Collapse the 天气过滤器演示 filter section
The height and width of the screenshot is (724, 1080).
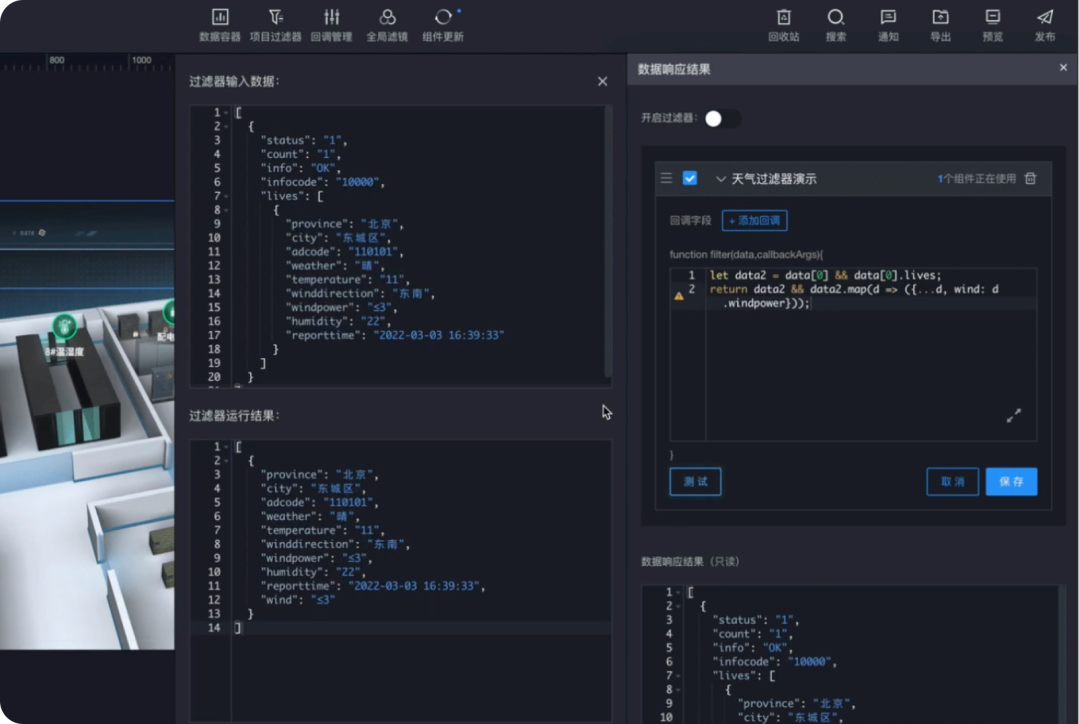(x=720, y=179)
